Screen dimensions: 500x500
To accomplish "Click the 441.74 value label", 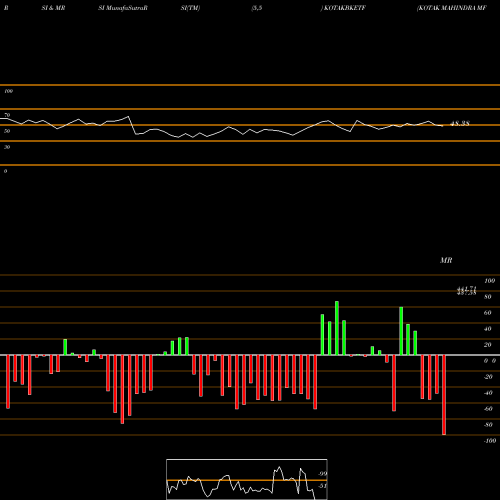I will click(467, 289).
